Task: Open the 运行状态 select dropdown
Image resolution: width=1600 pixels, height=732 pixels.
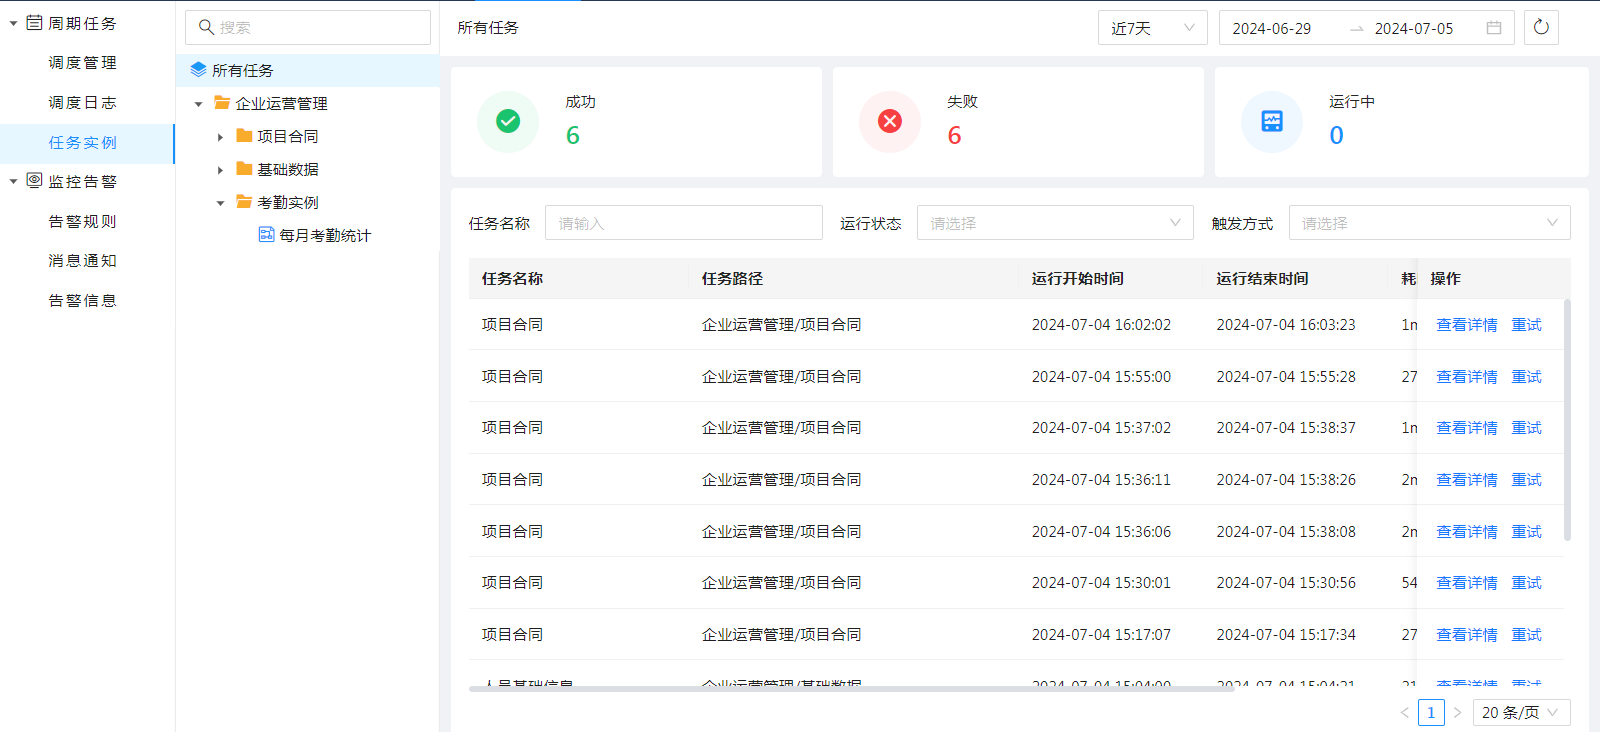Action: pyautogui.click(x=1055, y=223)
